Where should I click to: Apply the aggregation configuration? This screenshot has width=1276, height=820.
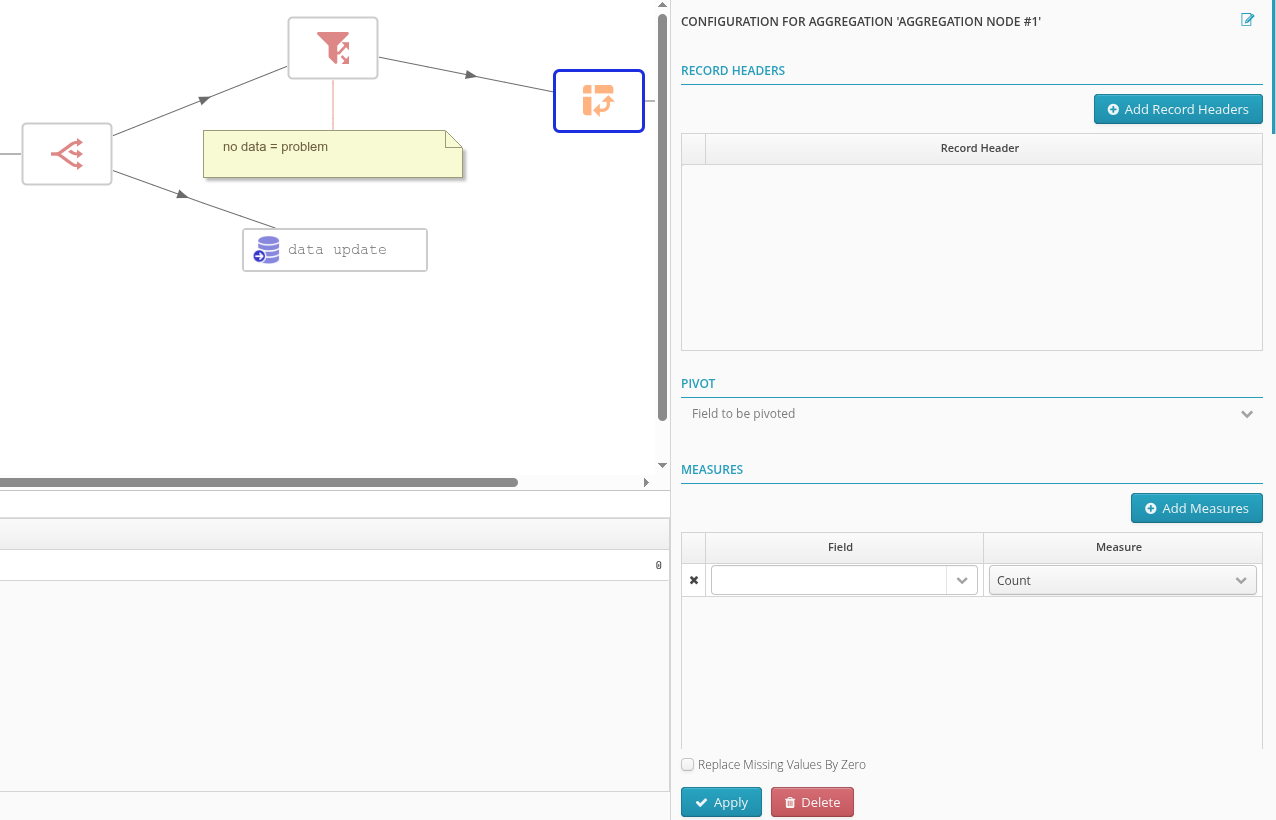[721, 802]
